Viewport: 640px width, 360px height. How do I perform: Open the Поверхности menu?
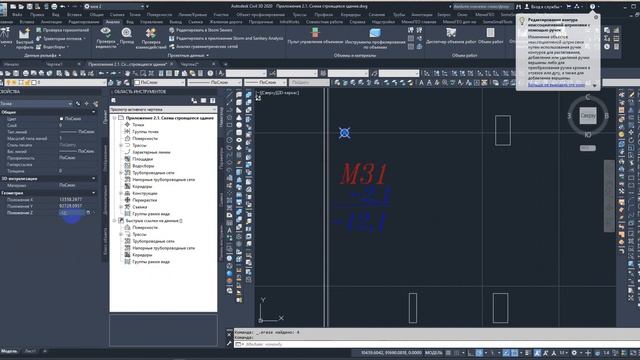click(x=160, y=14)
